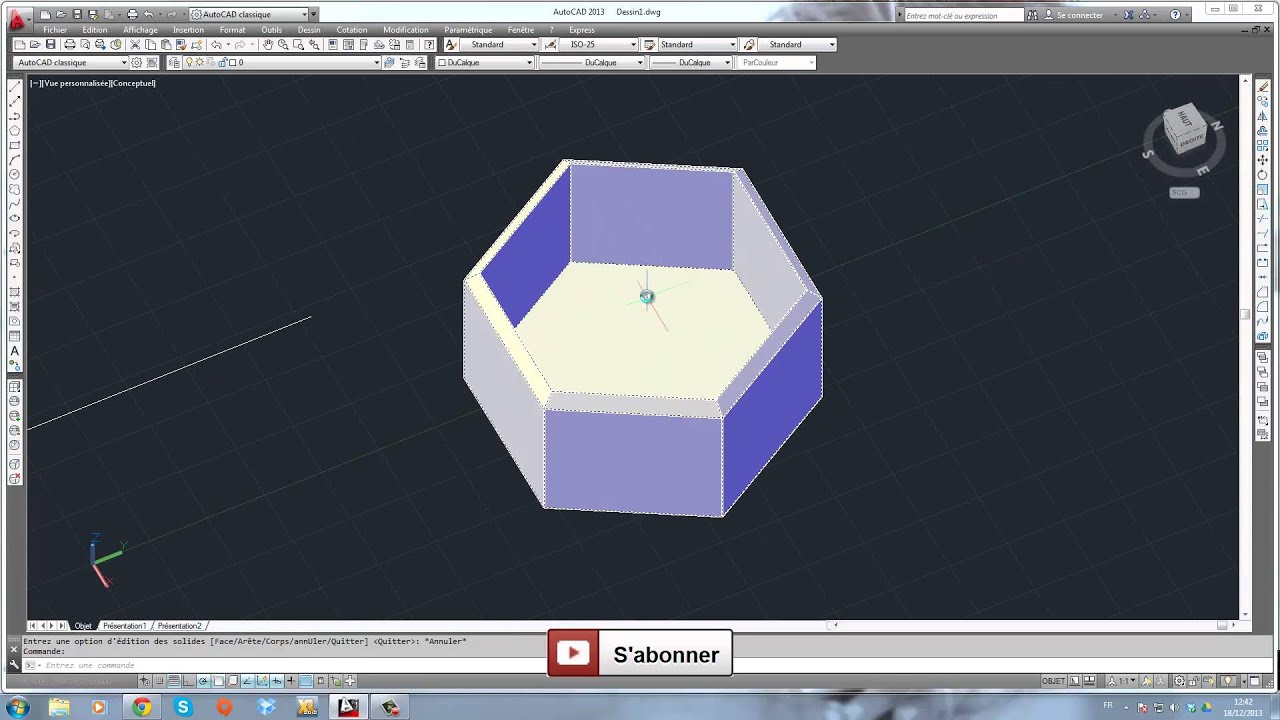Select the Circle draw tool

[15, 175]
